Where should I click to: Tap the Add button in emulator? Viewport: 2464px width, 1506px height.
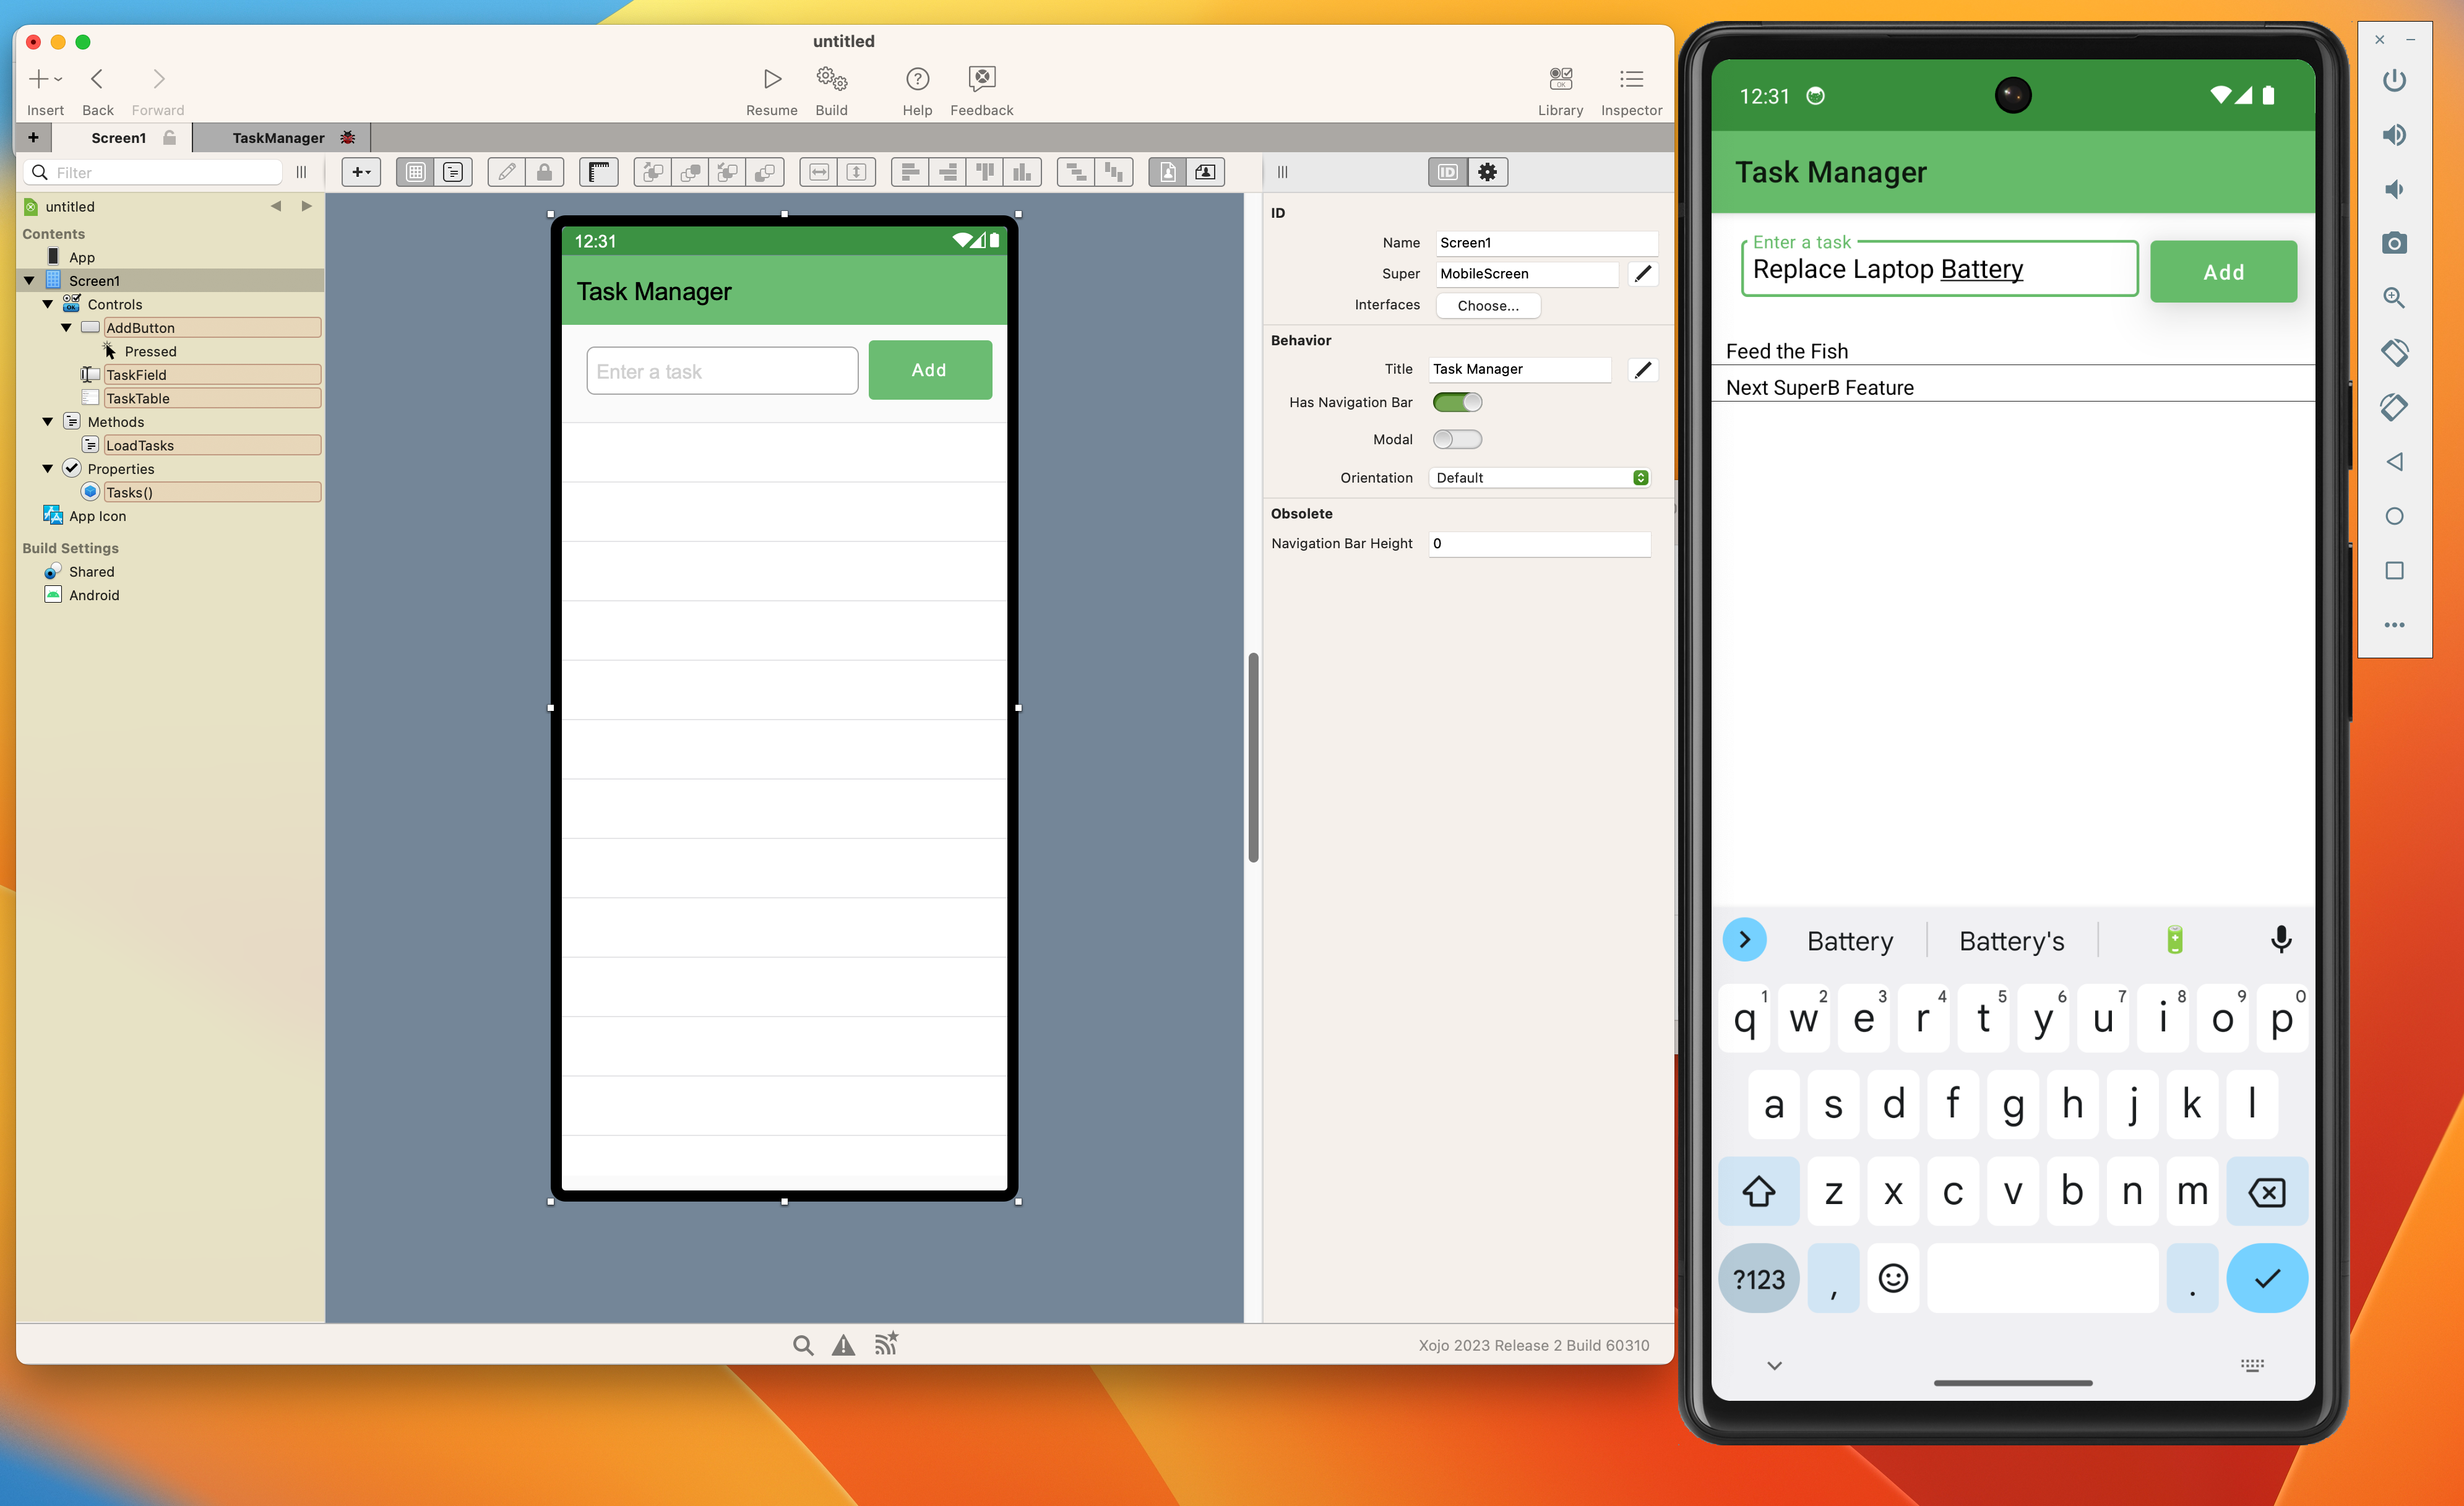(x=2223, y=272)
